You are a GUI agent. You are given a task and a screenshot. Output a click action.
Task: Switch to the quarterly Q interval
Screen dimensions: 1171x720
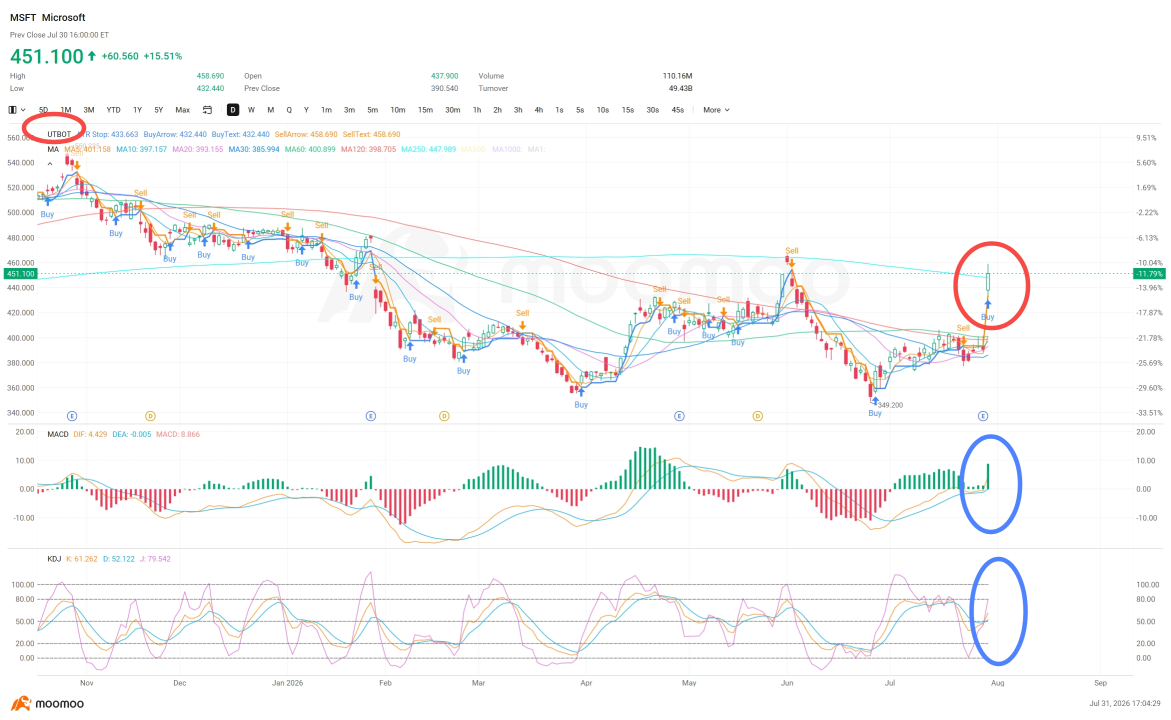(289, 110)
